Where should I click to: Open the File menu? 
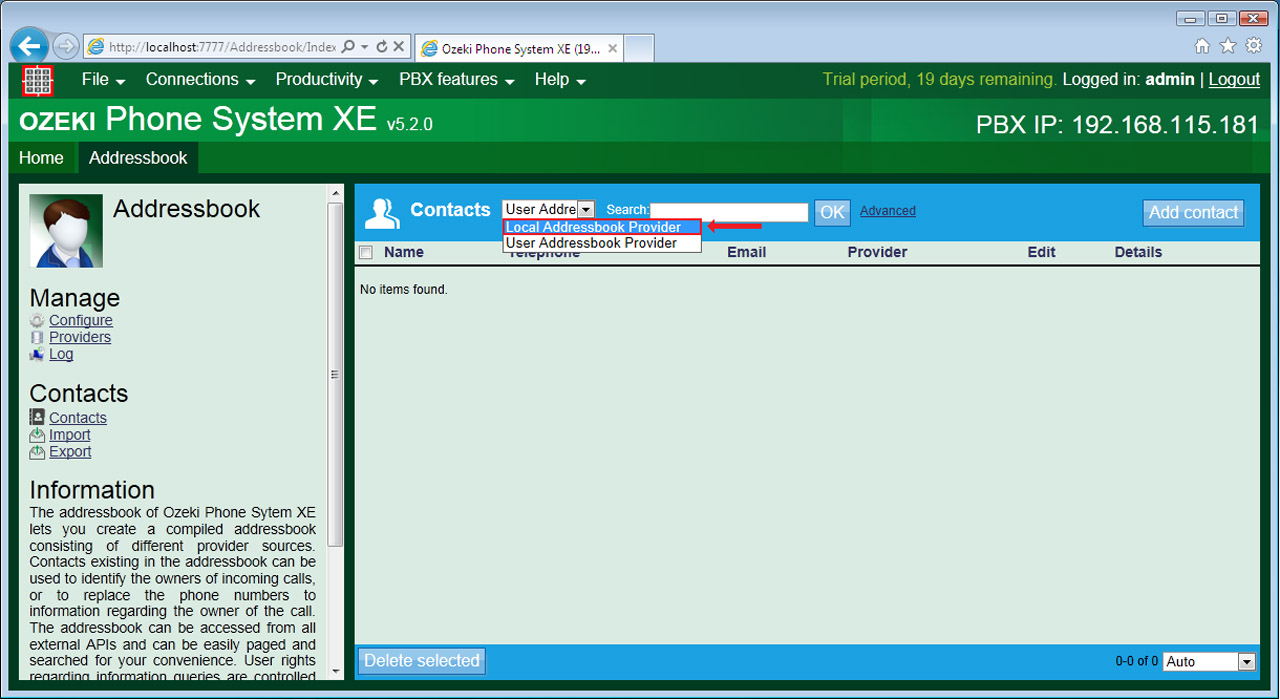click(103, 80)
